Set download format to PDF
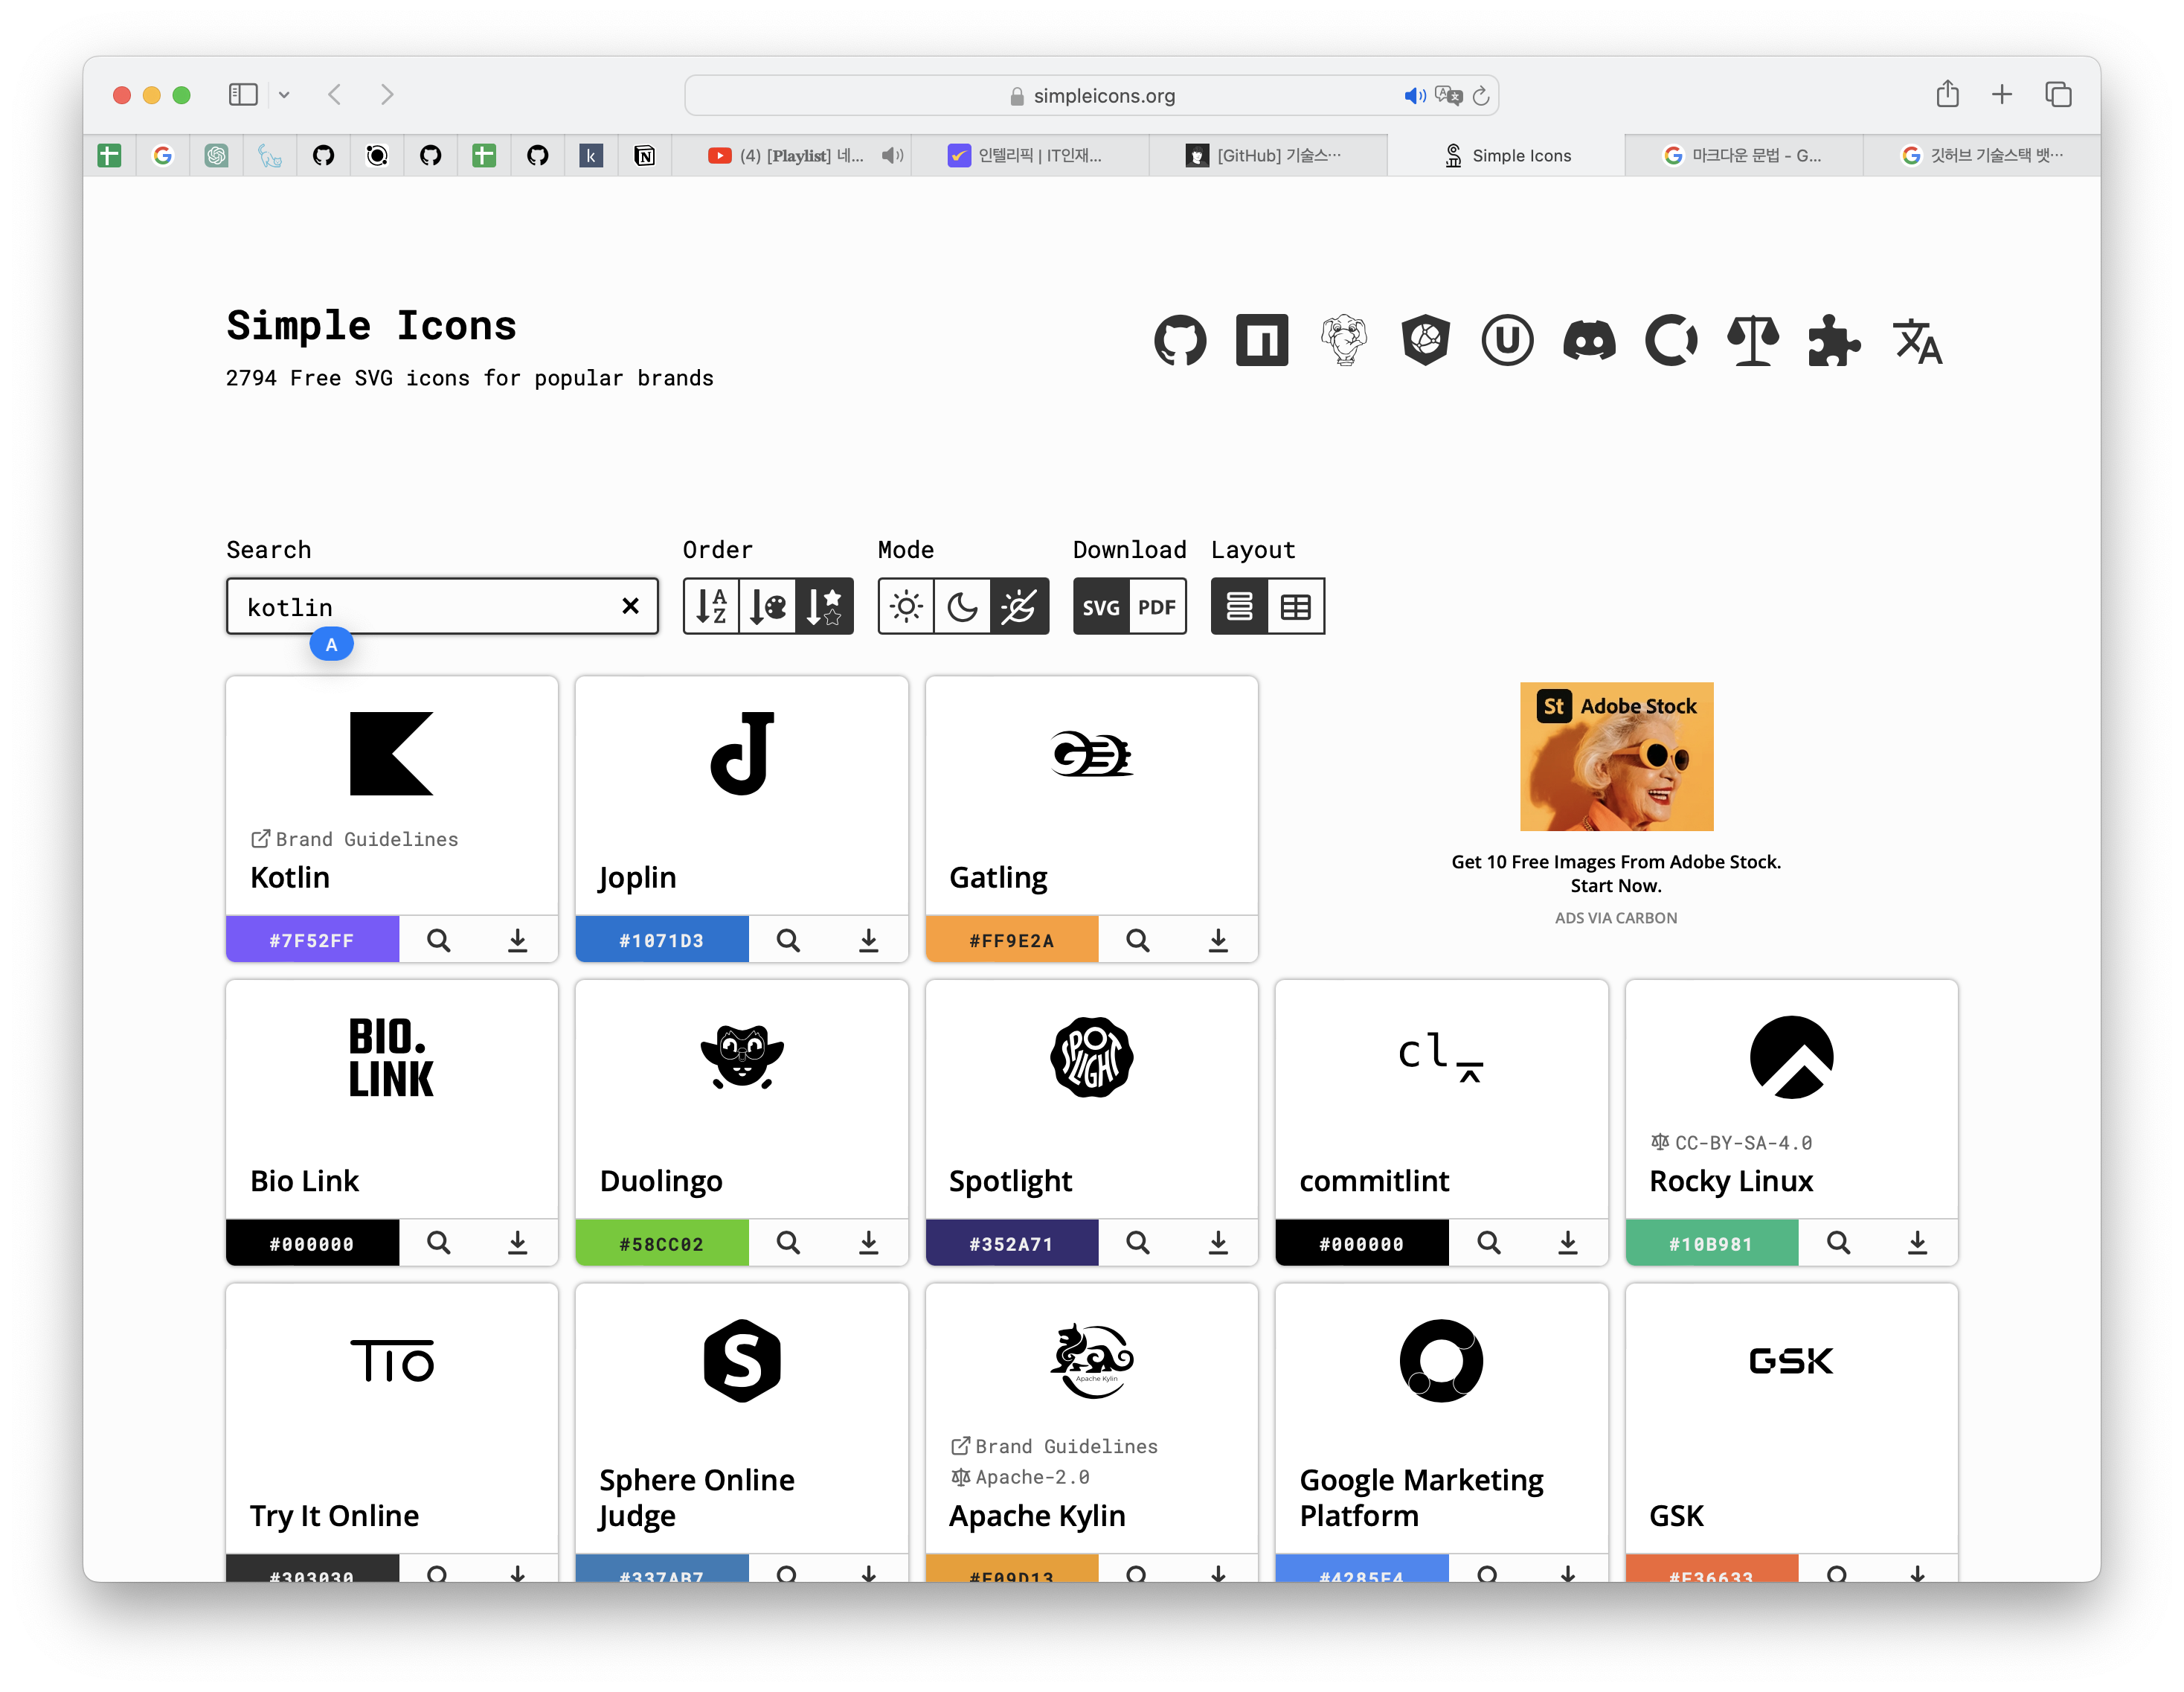The height and width of the screenshot is (1692, 2184). click(x=1158, y=606)
